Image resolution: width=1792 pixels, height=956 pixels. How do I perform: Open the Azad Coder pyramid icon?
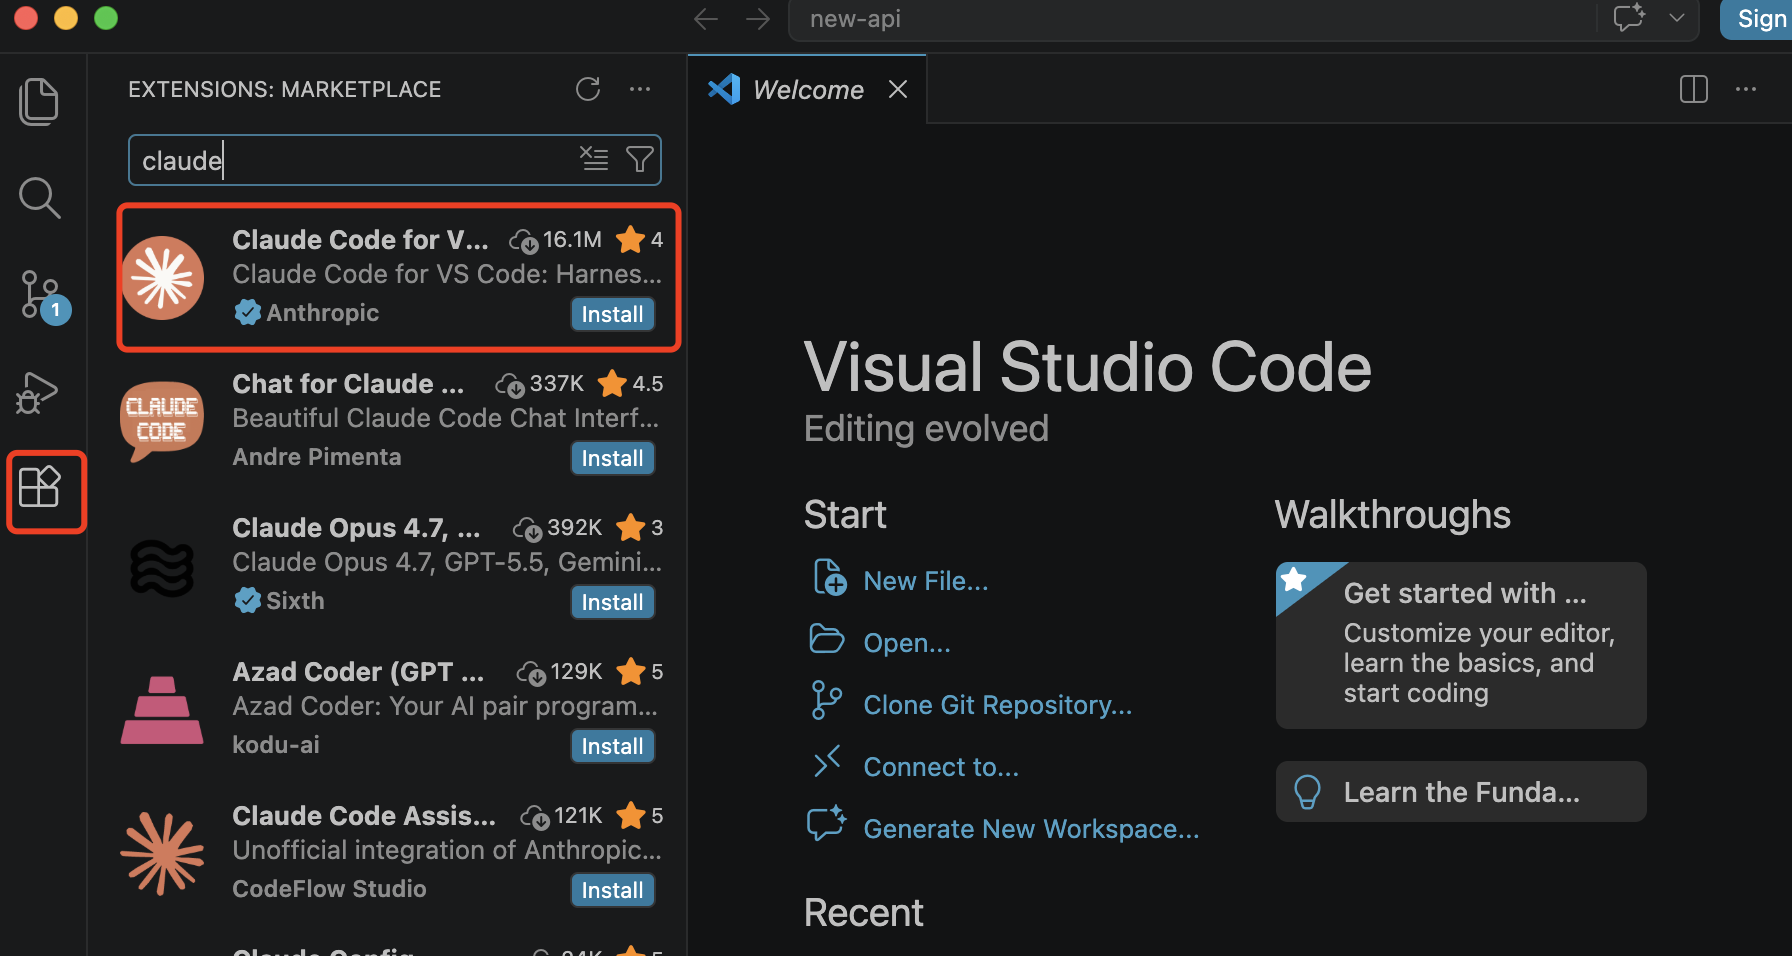click(162, 710)
